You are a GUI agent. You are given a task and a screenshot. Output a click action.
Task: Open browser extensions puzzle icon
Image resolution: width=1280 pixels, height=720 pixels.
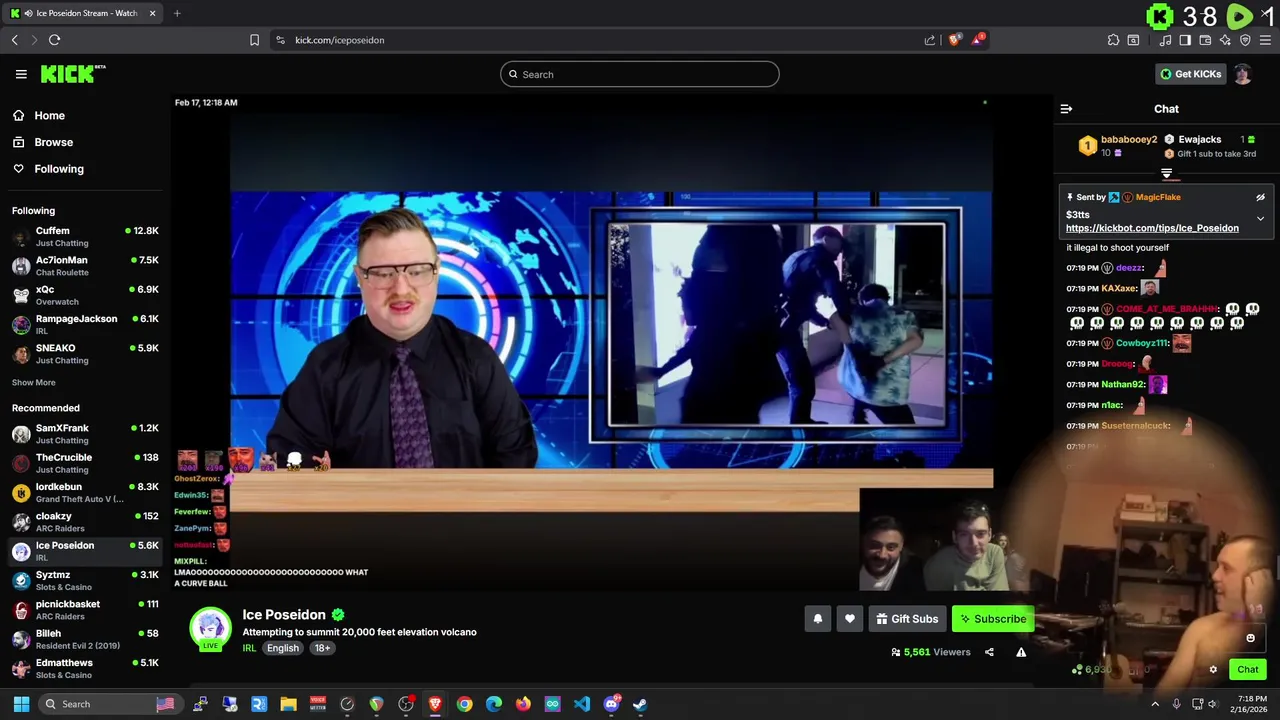[x=1113, y=40]
